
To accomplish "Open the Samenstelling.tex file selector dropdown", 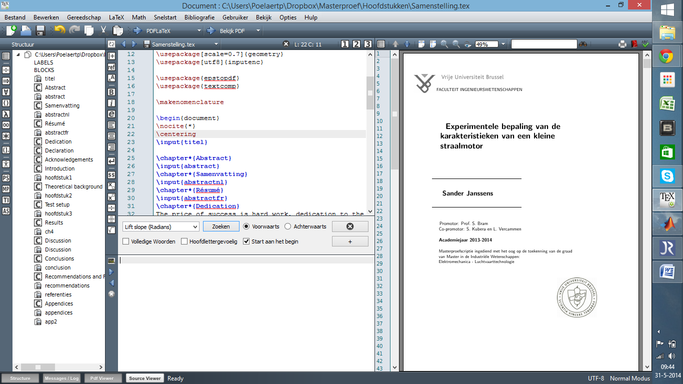I will pyautogui.click(x=216, y=44).
